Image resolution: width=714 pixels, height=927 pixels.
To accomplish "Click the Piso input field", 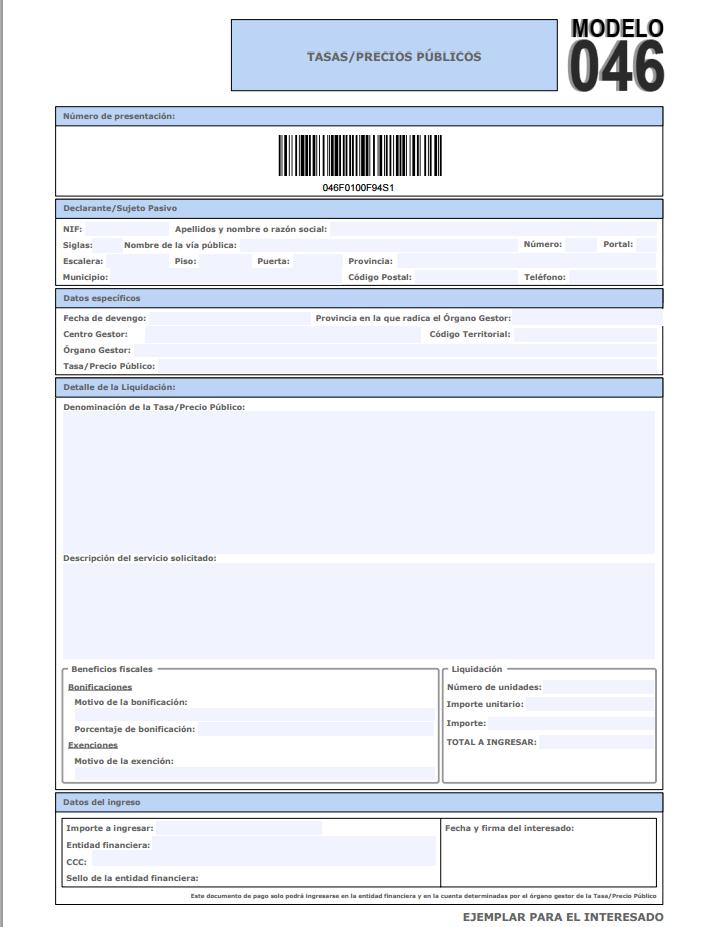I will pos(225,261).
